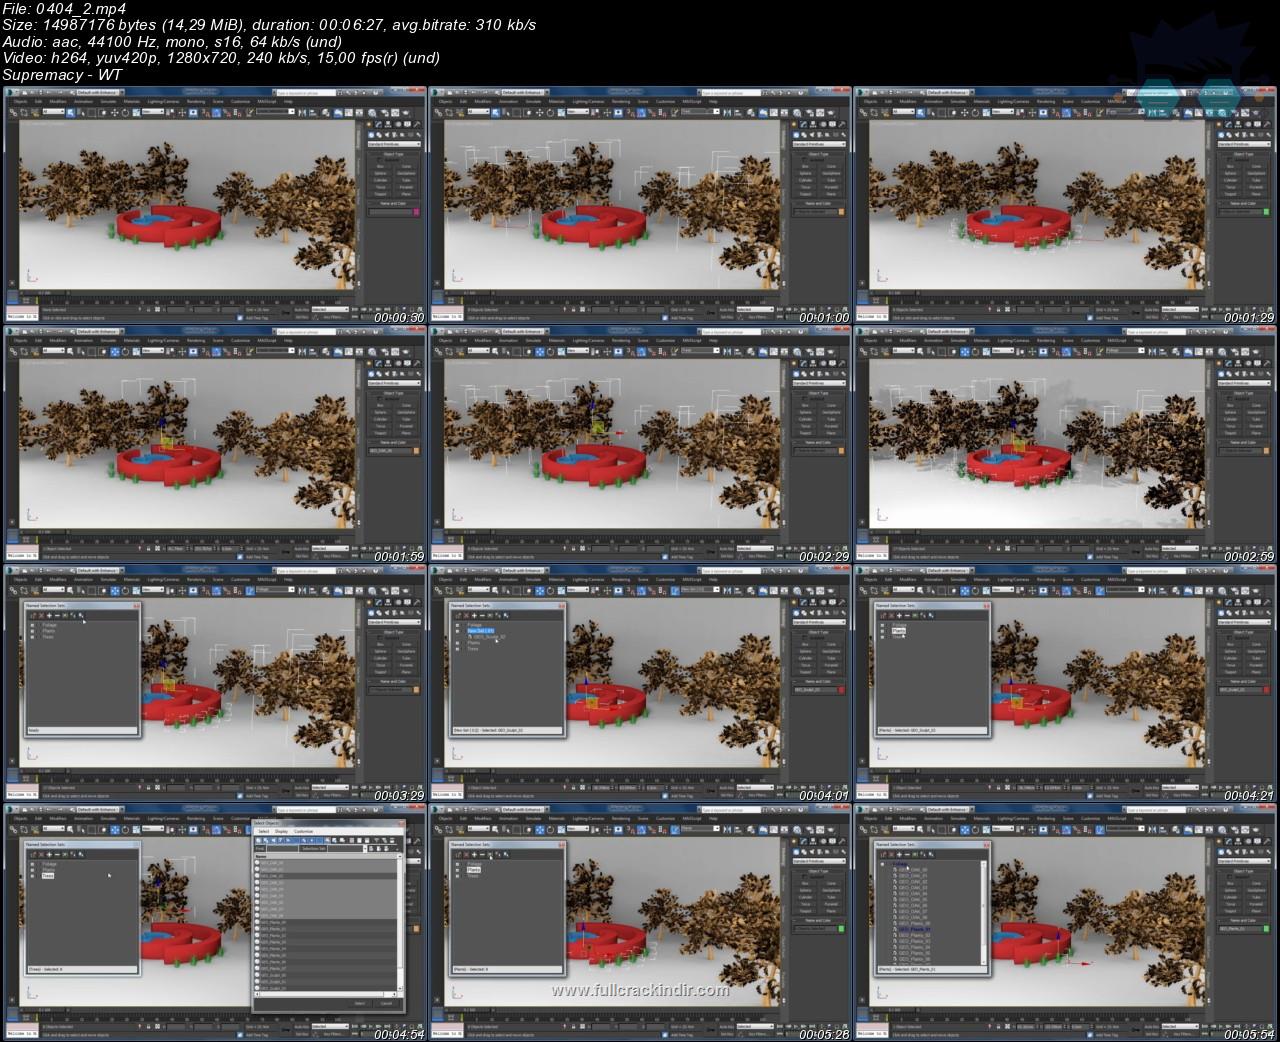The image size is (1280, 1042).
Task: Switch to Modify tab in 00:00:30 command panel
Action: (378, 124)
